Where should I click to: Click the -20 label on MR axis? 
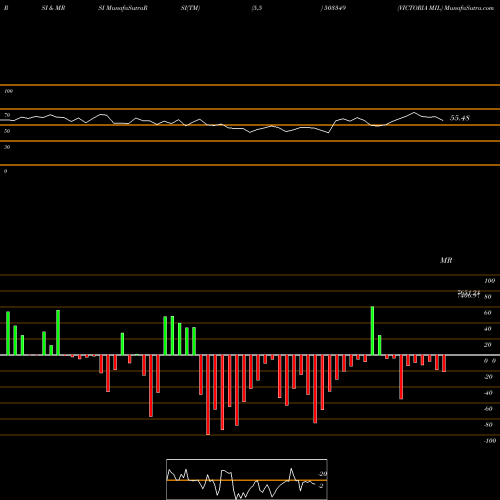click(x=488, y=377)
